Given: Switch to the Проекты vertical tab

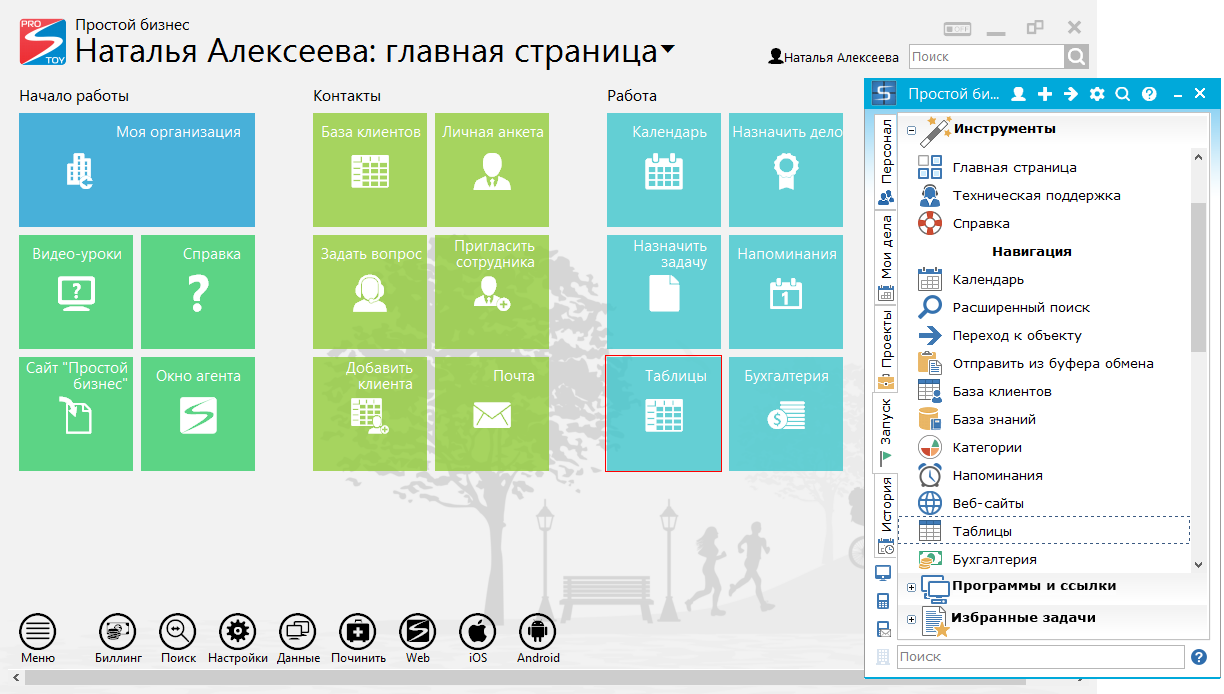Looking at the screenshot, I should tap(885, 349).
